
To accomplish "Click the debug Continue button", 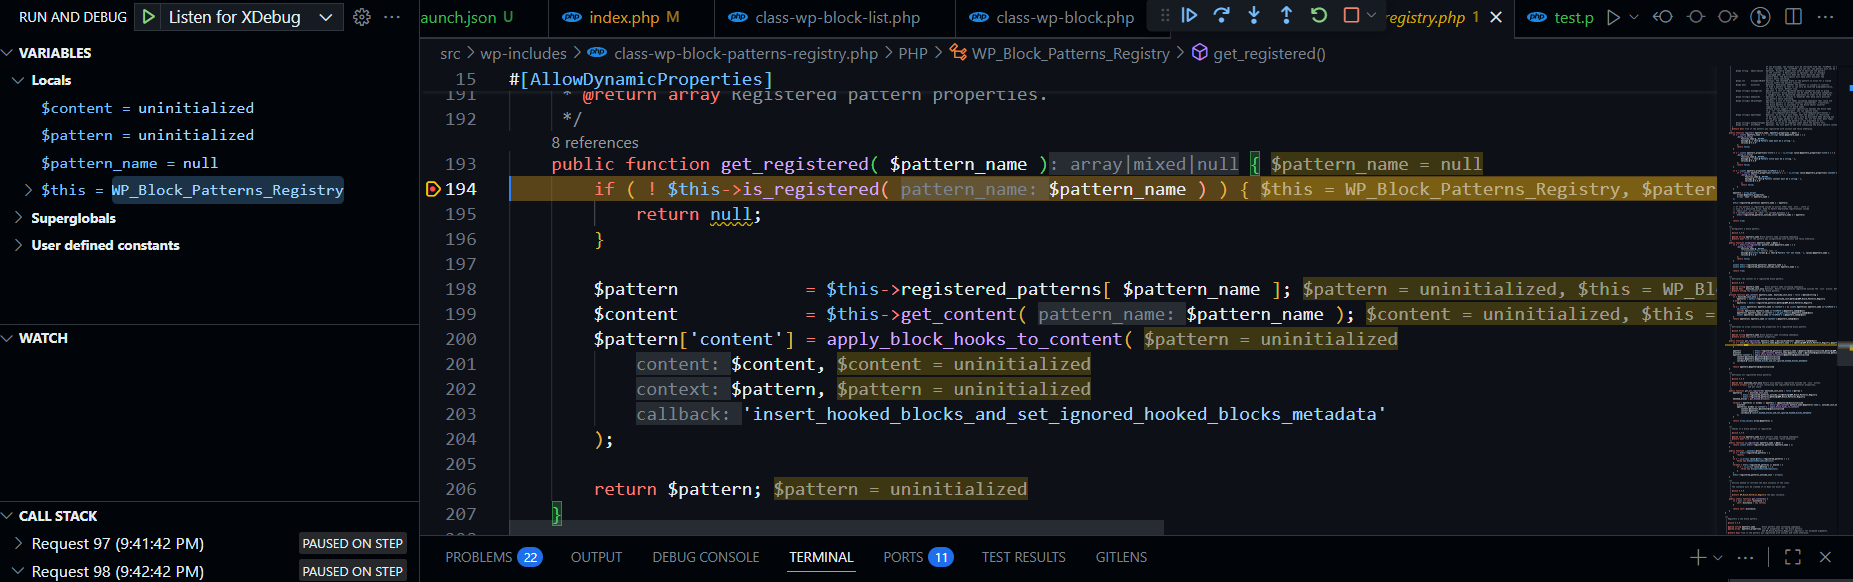I will 1189,15.
